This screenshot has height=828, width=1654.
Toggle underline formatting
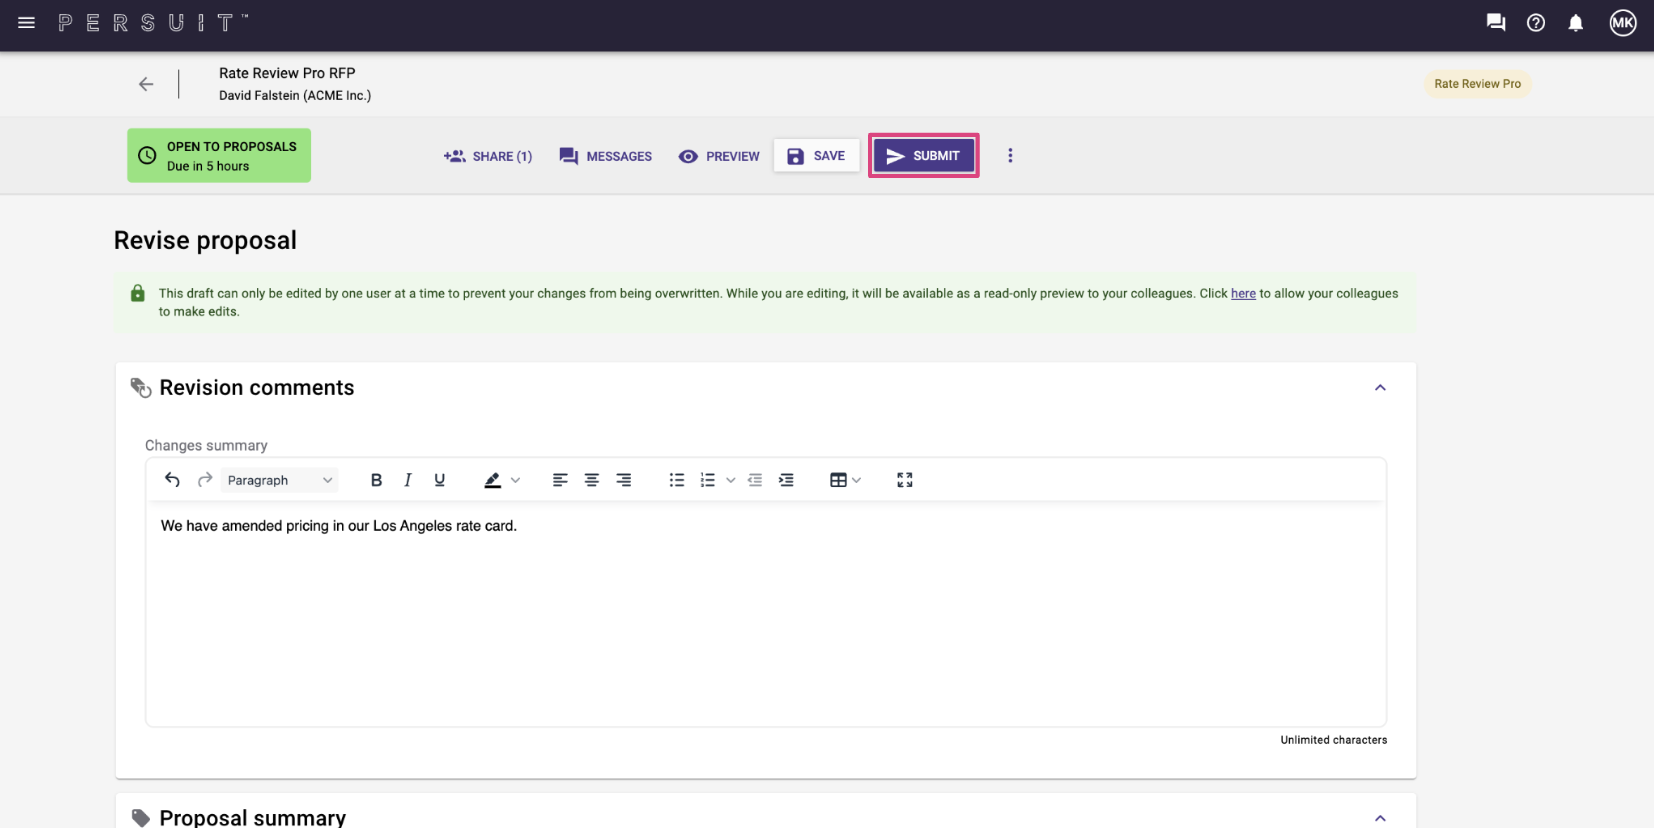[x=440, y=480]
